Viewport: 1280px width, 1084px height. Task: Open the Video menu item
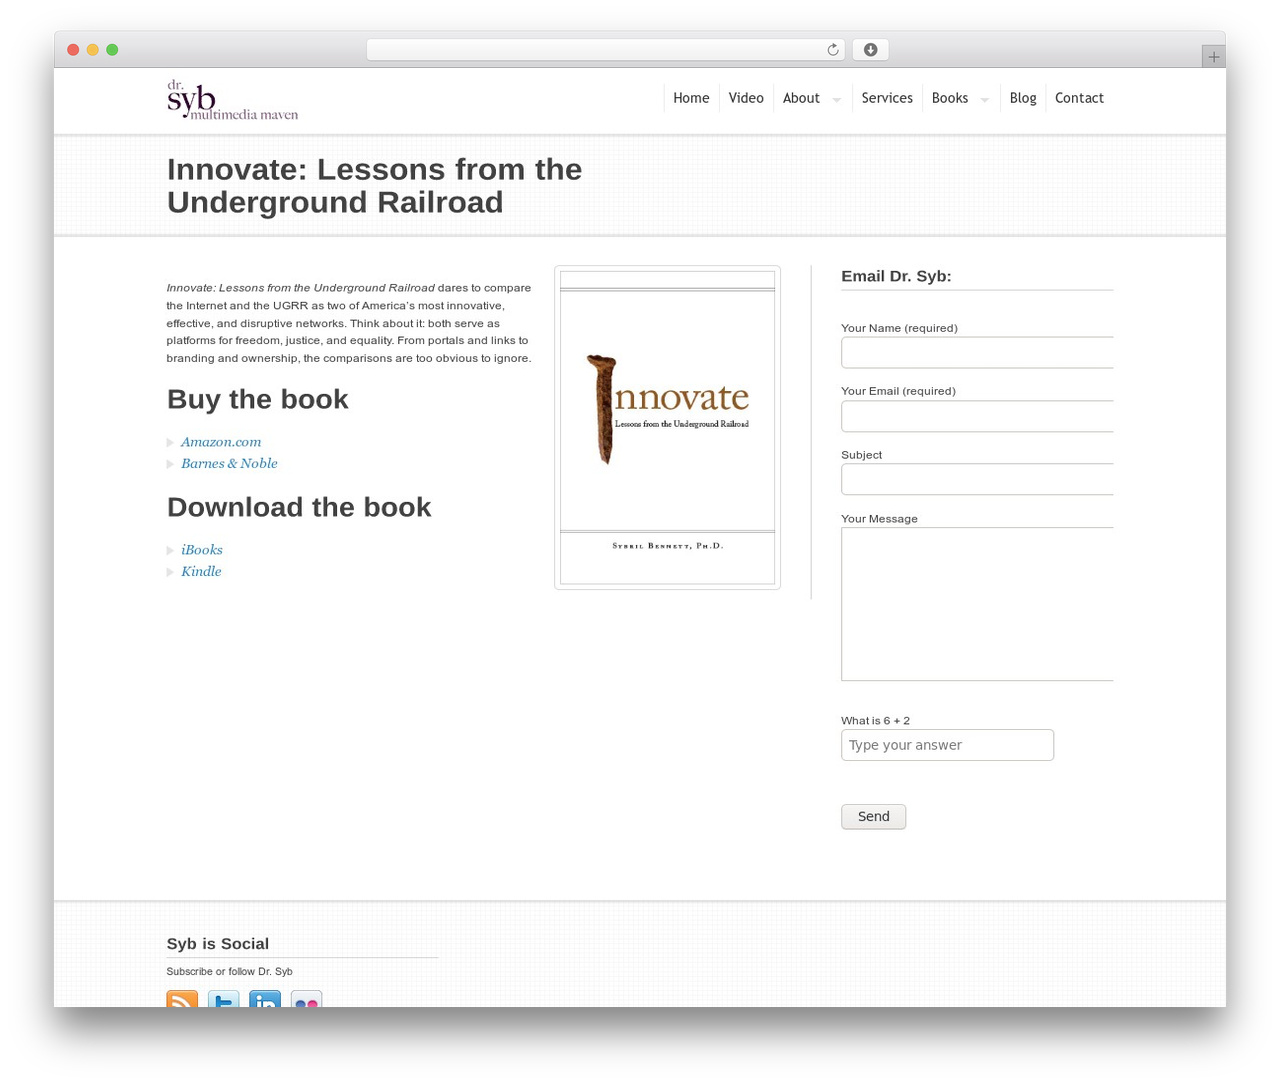click(746, 98)
